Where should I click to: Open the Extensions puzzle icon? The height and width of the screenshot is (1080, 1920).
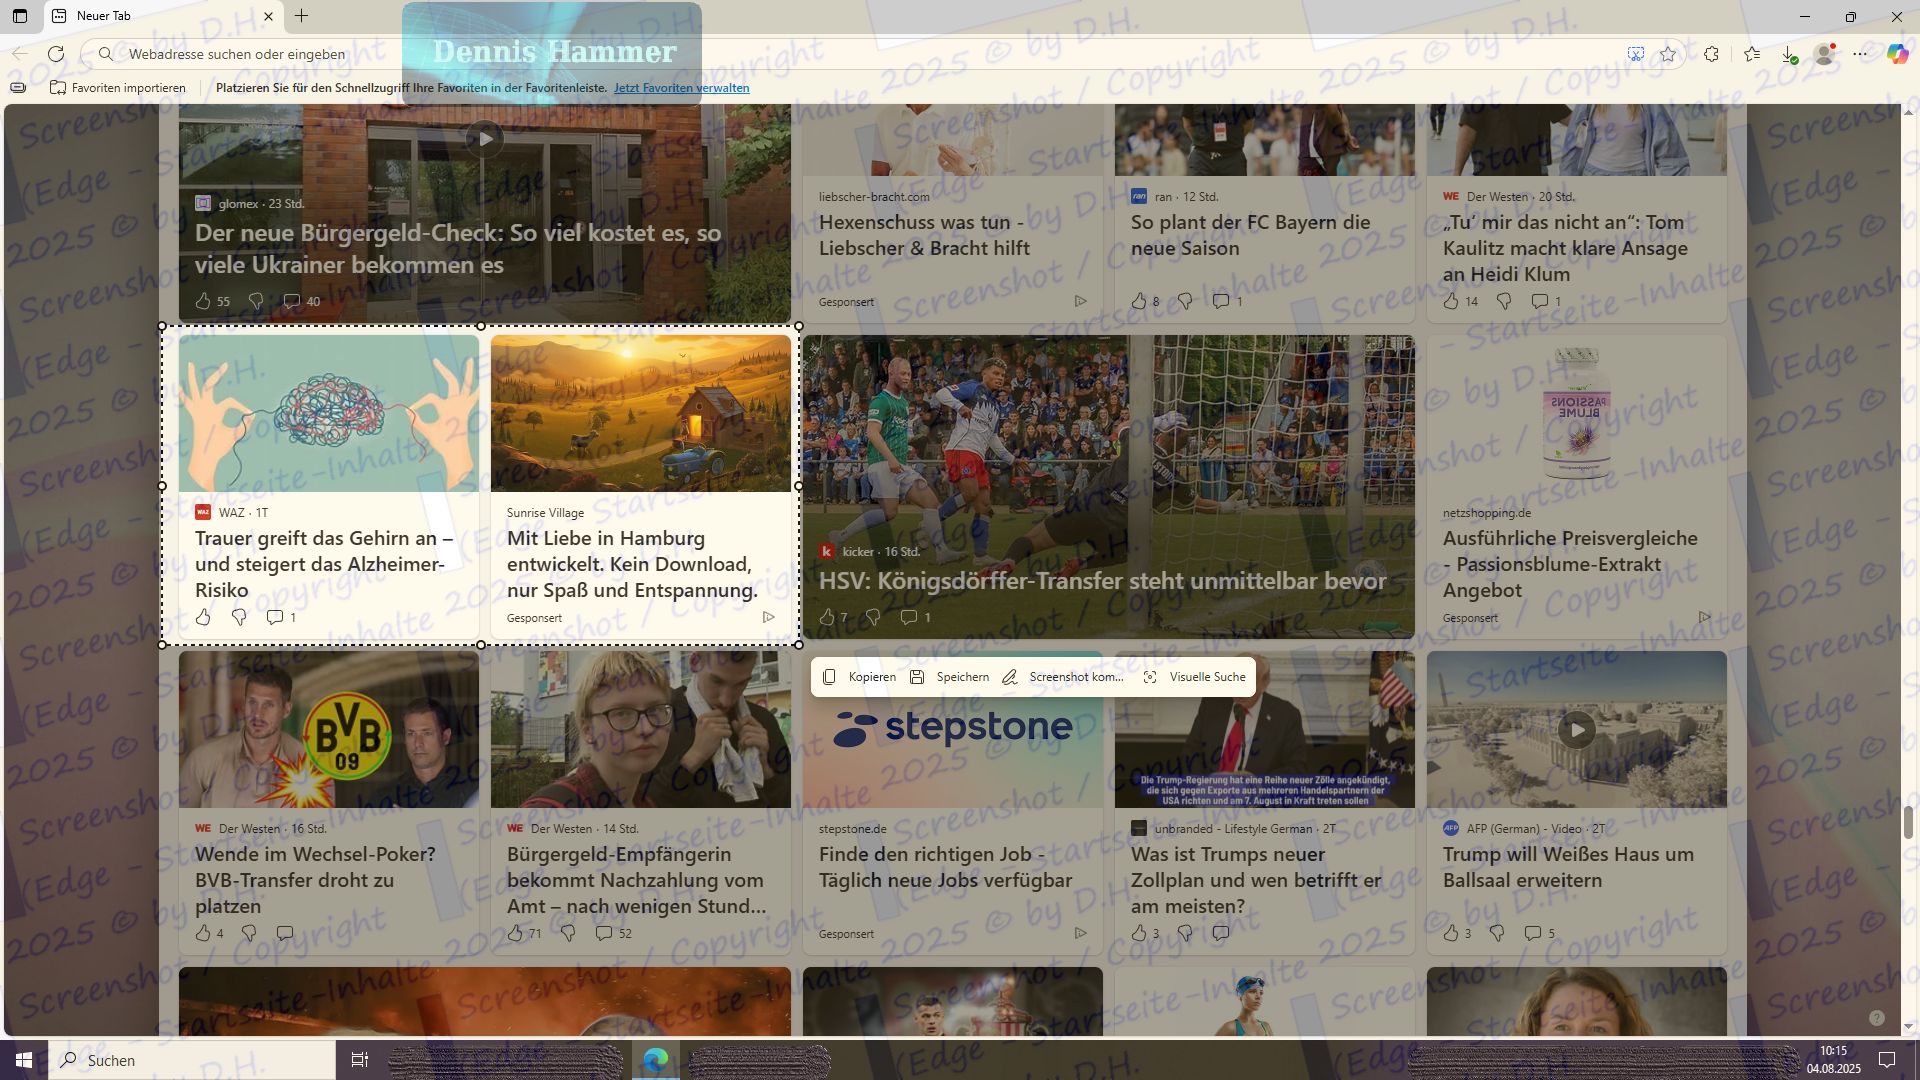[x=1711, y=54]
